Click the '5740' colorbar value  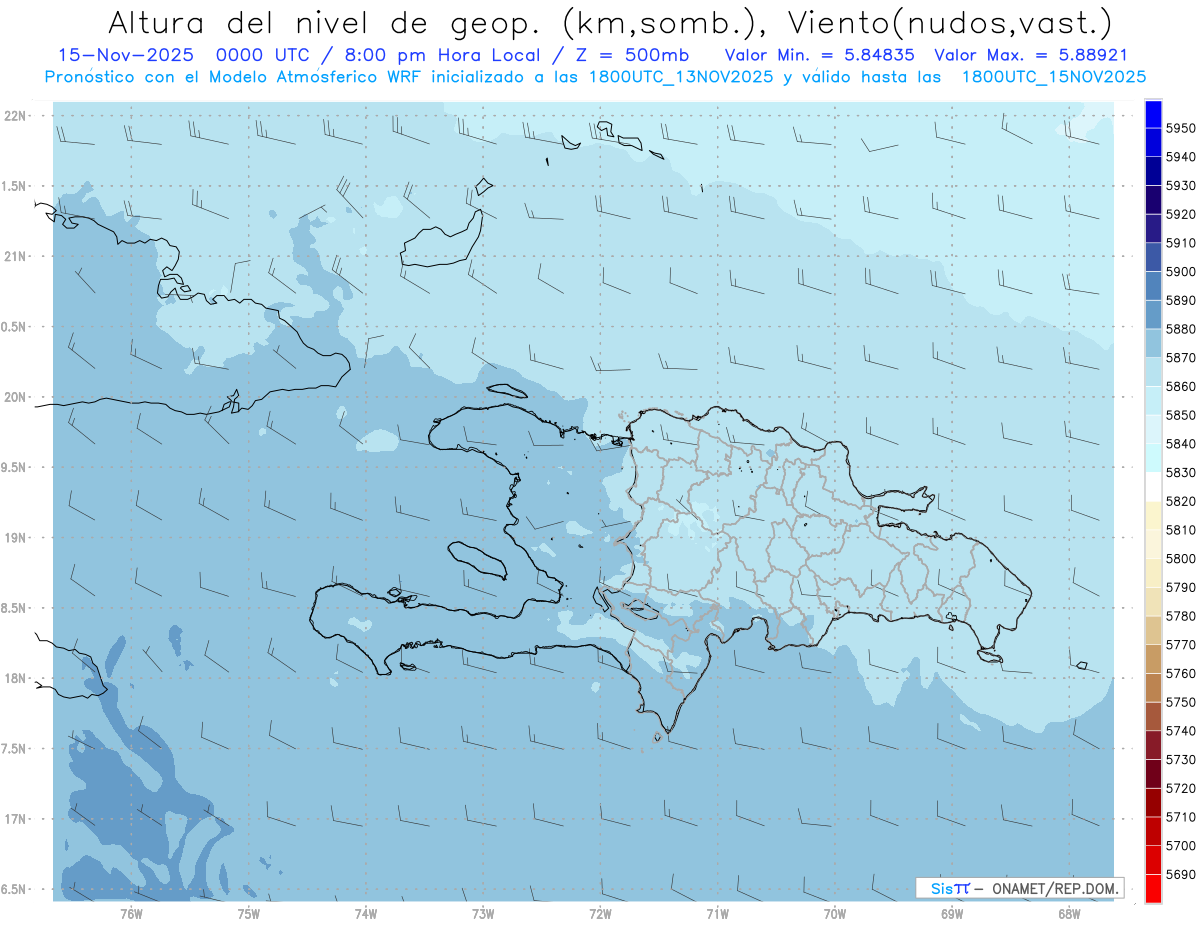pos(1181,730)
